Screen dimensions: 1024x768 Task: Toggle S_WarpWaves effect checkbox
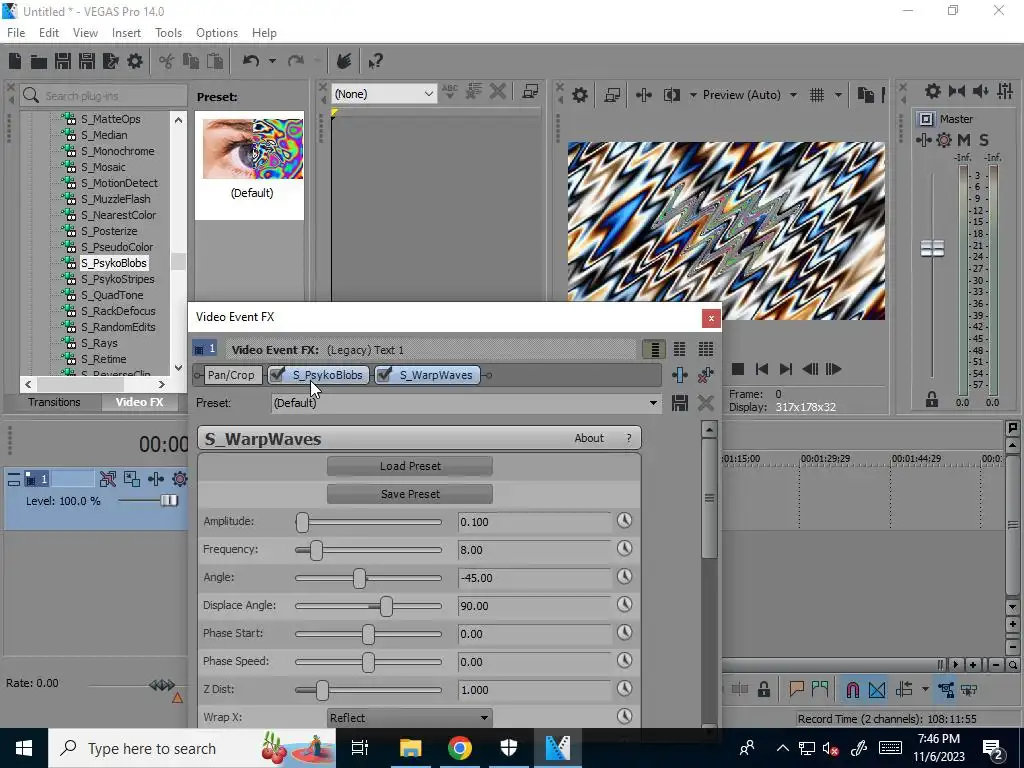[x=385, y=374]
